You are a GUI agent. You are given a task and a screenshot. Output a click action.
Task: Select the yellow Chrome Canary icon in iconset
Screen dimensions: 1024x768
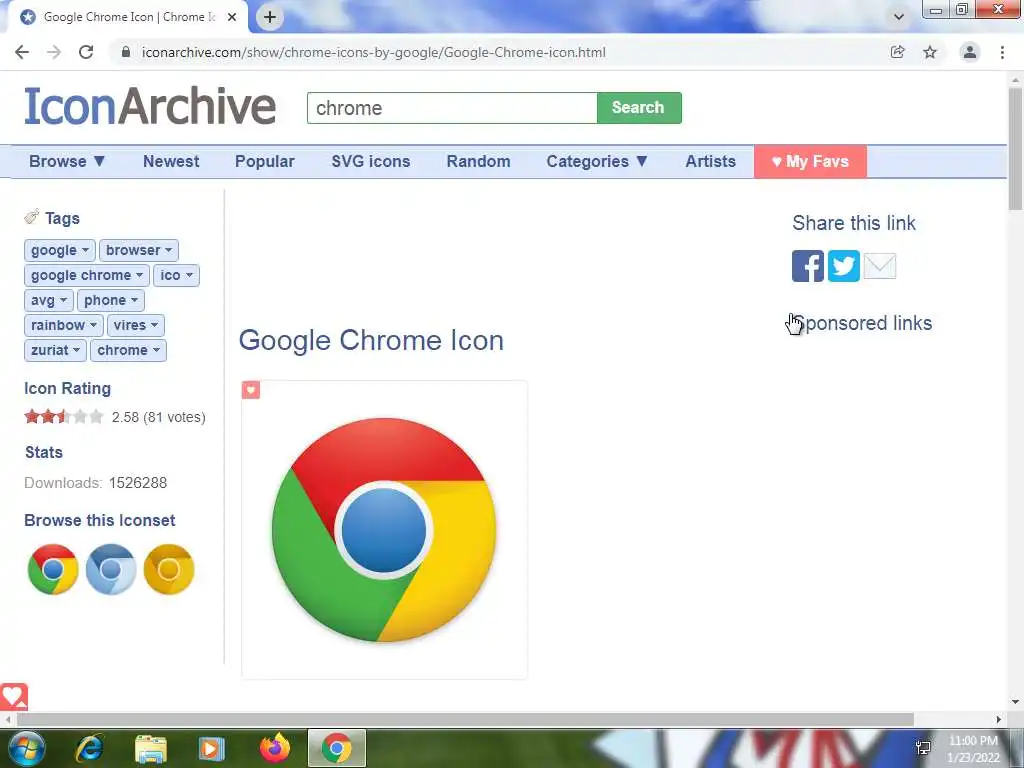[169, 569]
